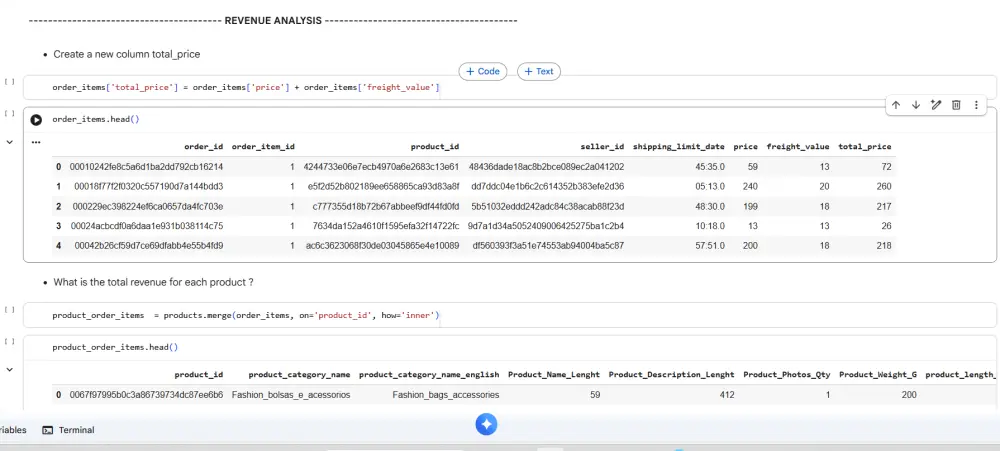Collapse output of product_order_items.head() cell
Image resolution: width=1000 pixels, height=451 pixels.
(10, 369)
